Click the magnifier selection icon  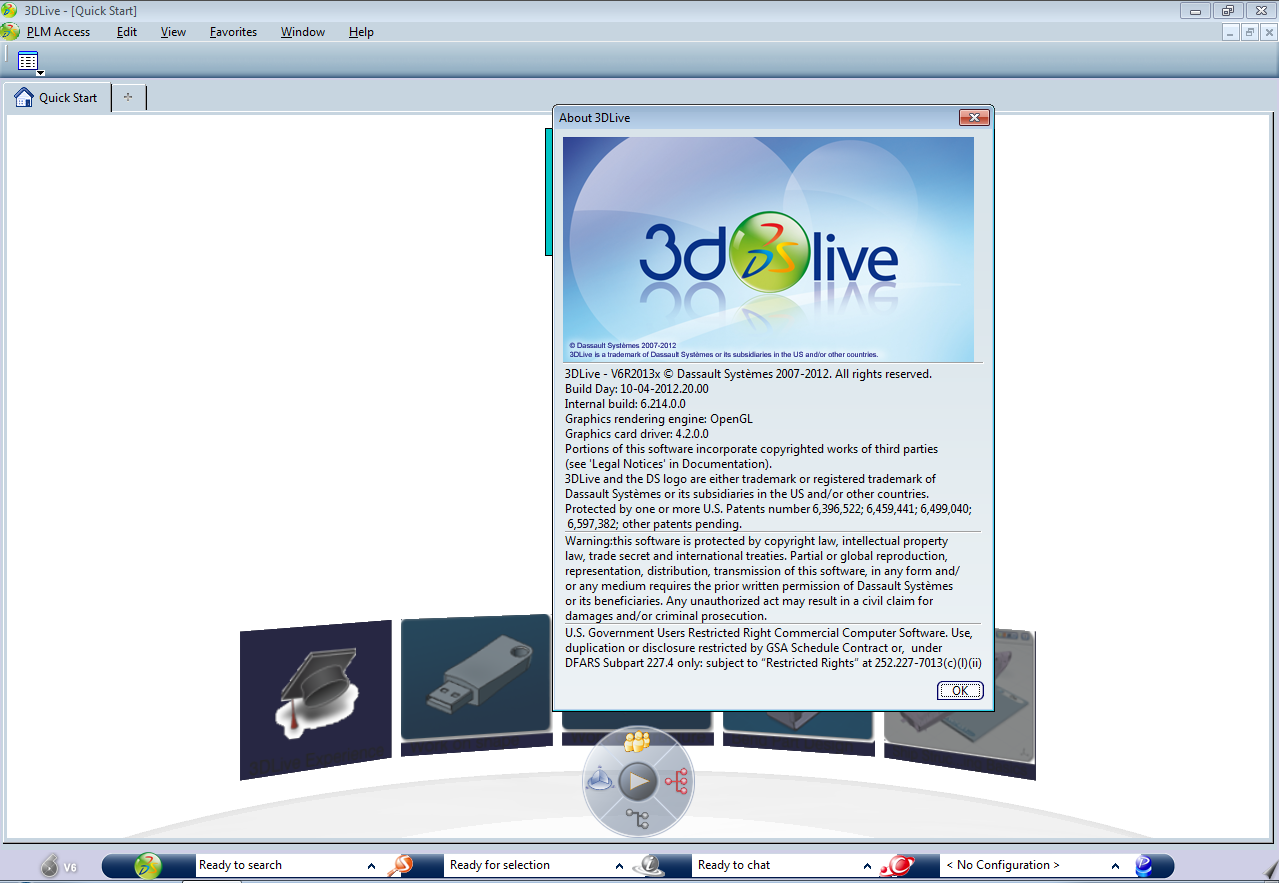click(400, 866)
